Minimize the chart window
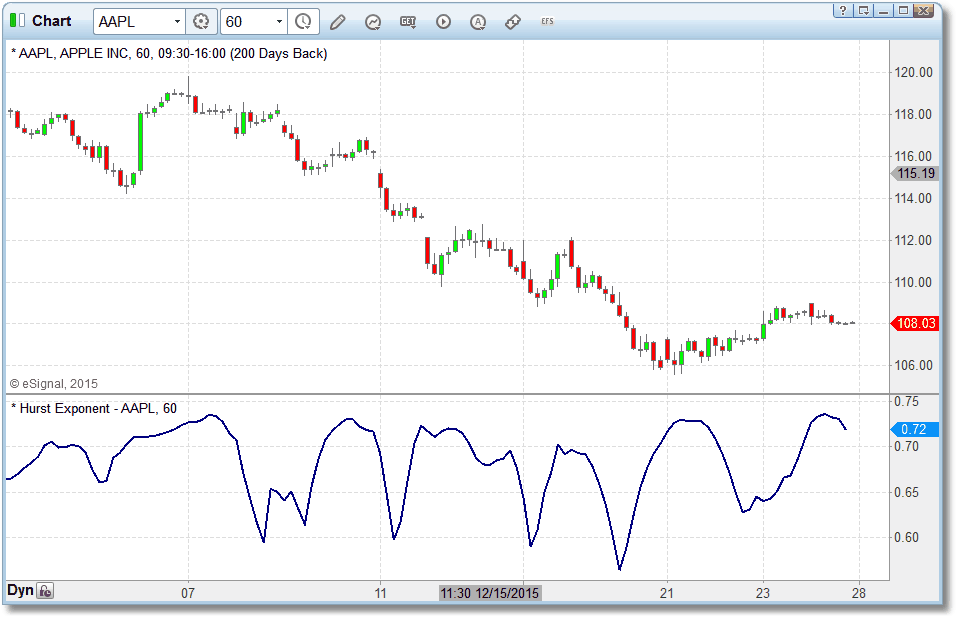957x619 pixels. (883, 10)
